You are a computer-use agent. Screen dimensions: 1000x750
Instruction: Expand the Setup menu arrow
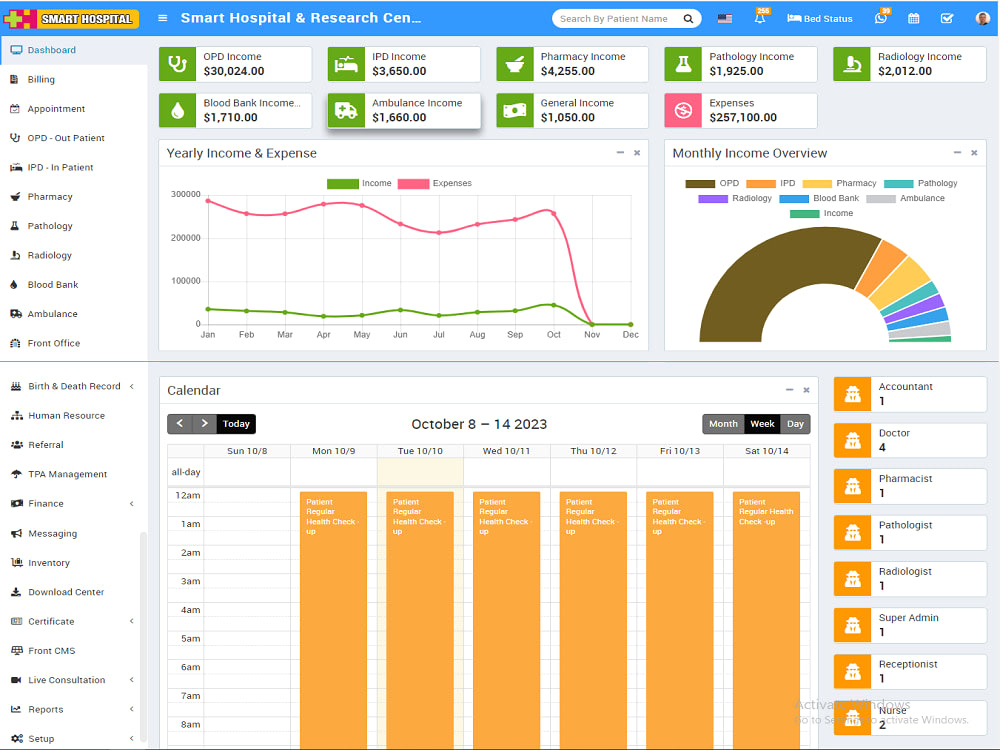[x=131, y=738]
